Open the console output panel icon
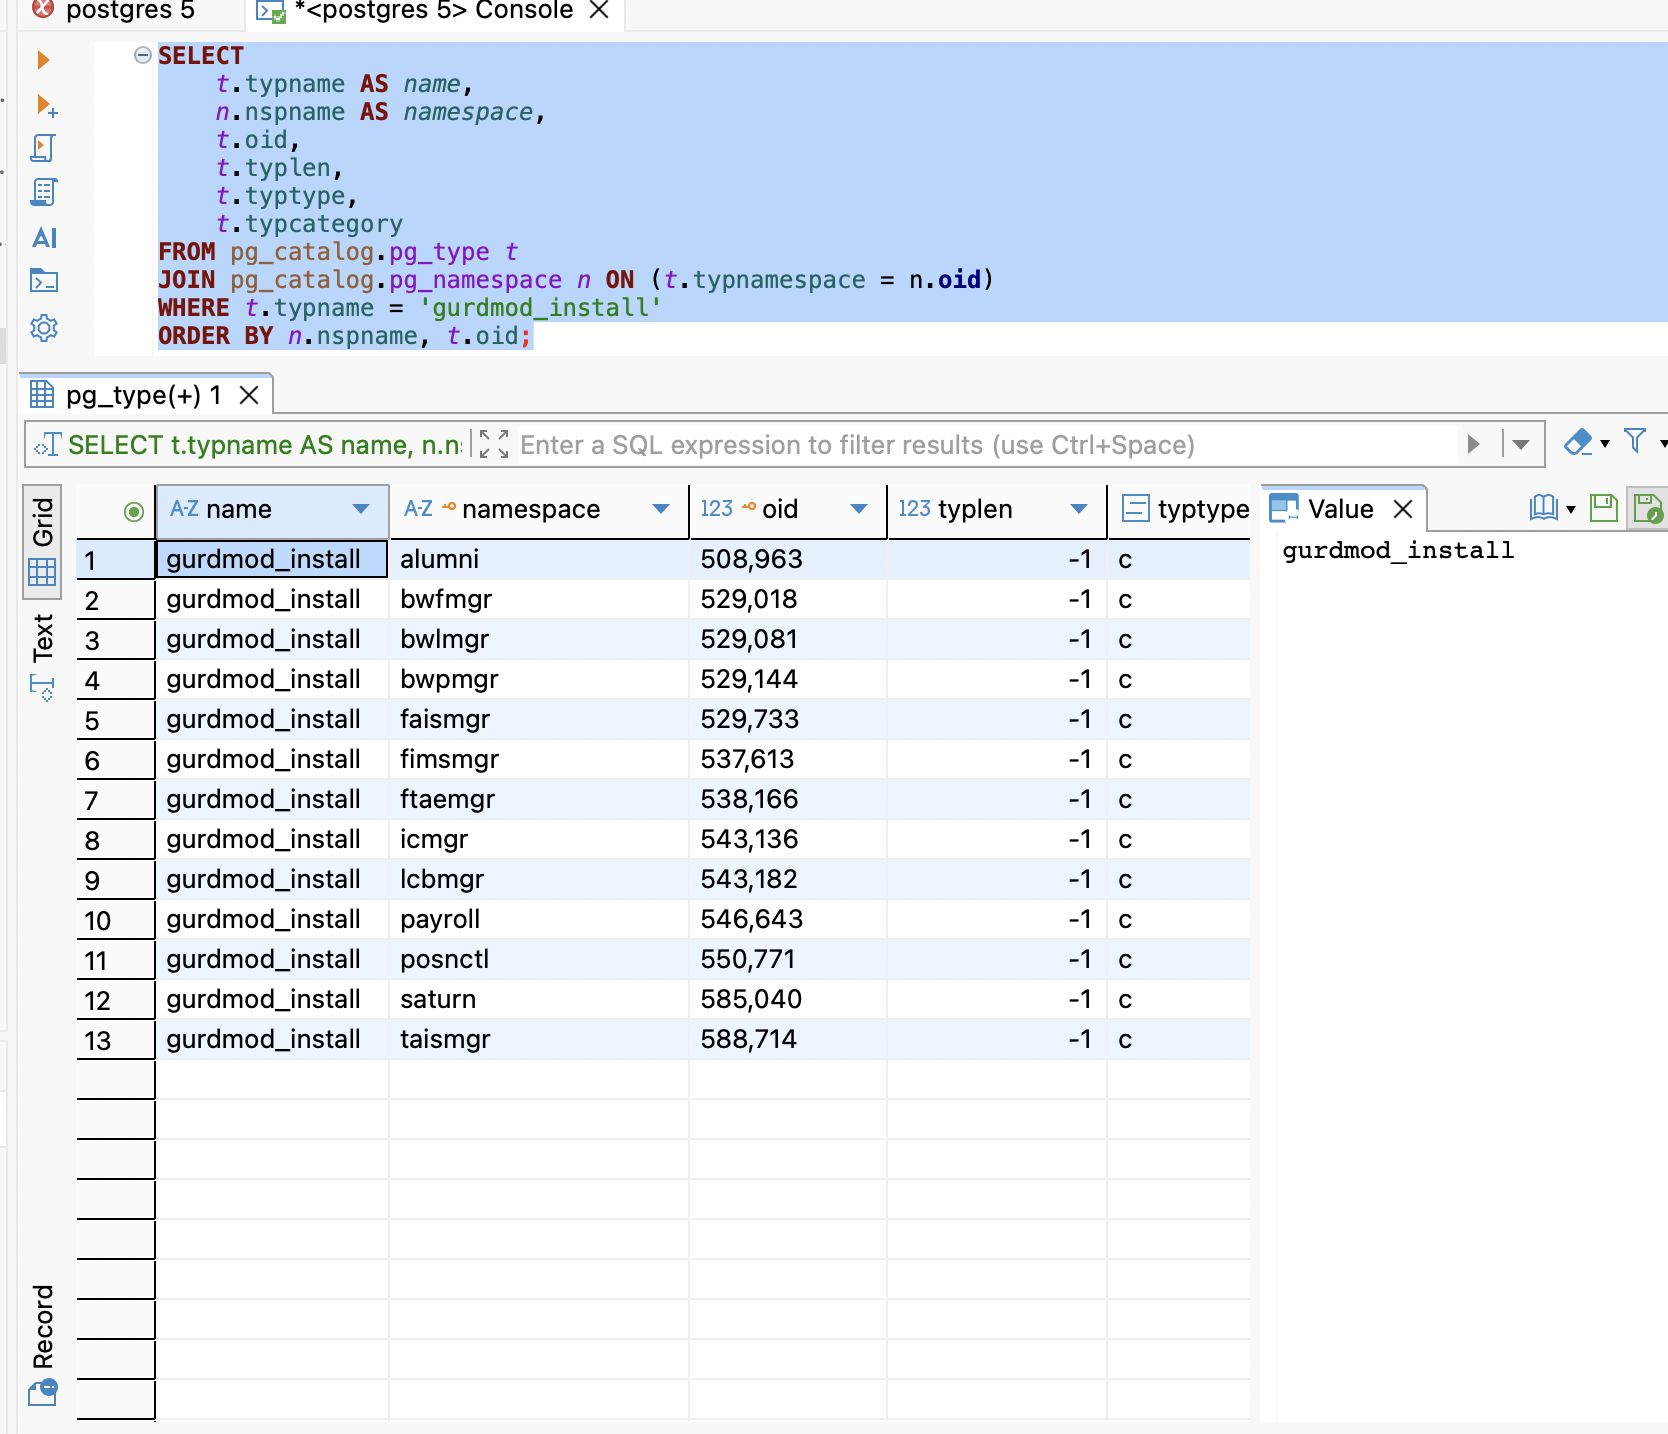1668x1434 pixels. pyautogui.click(x=44, y=281)
